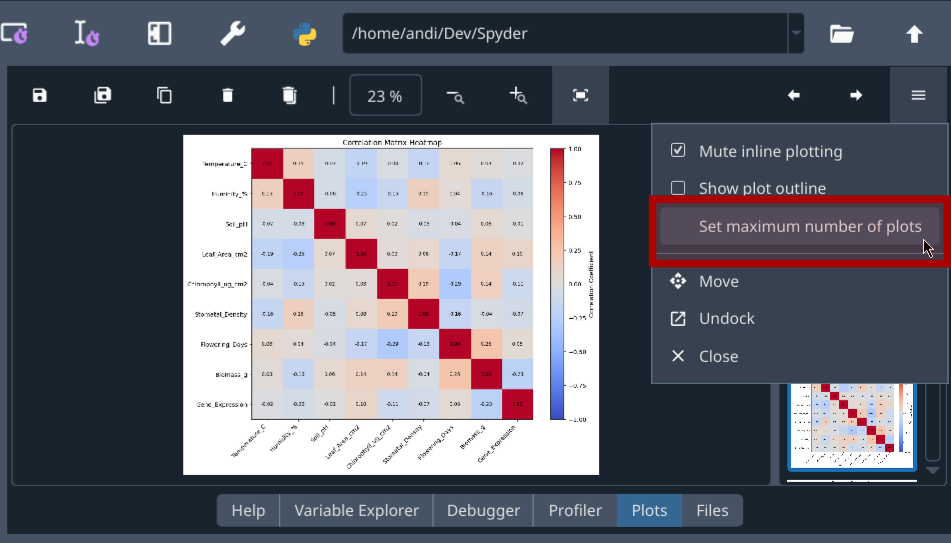951x543 pixels.
Task: Open the Python path manager icon
Action: point(304,33)
